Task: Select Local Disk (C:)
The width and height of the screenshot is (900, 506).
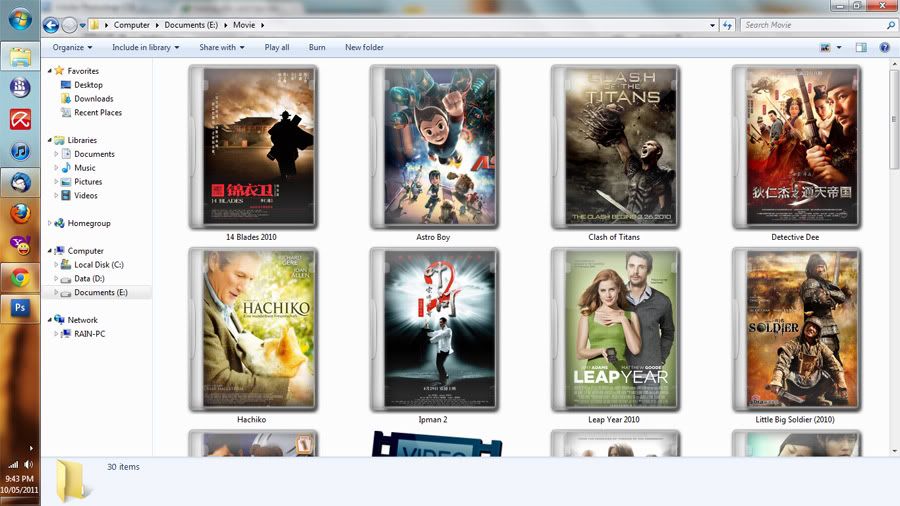Action: (99, 264)
